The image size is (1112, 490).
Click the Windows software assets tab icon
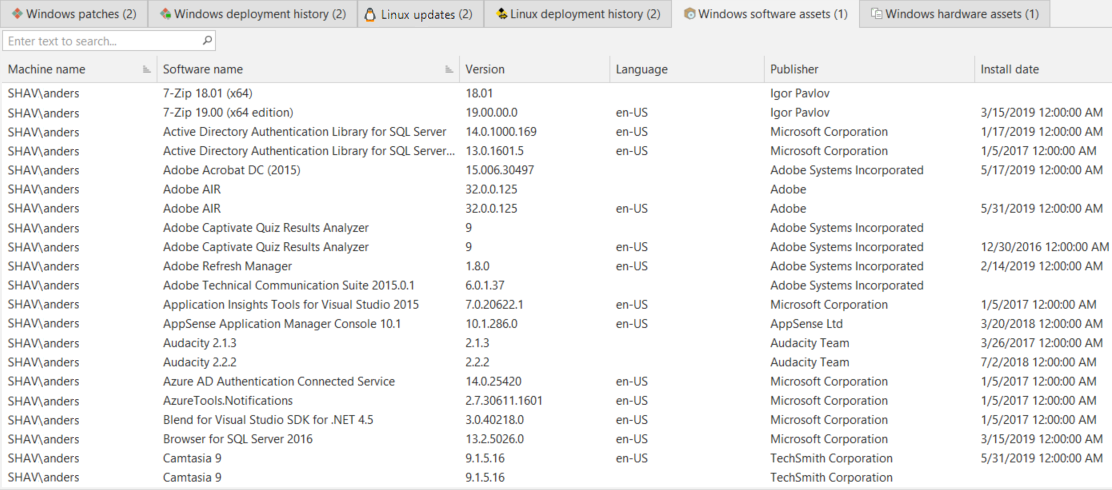[689, 14]
